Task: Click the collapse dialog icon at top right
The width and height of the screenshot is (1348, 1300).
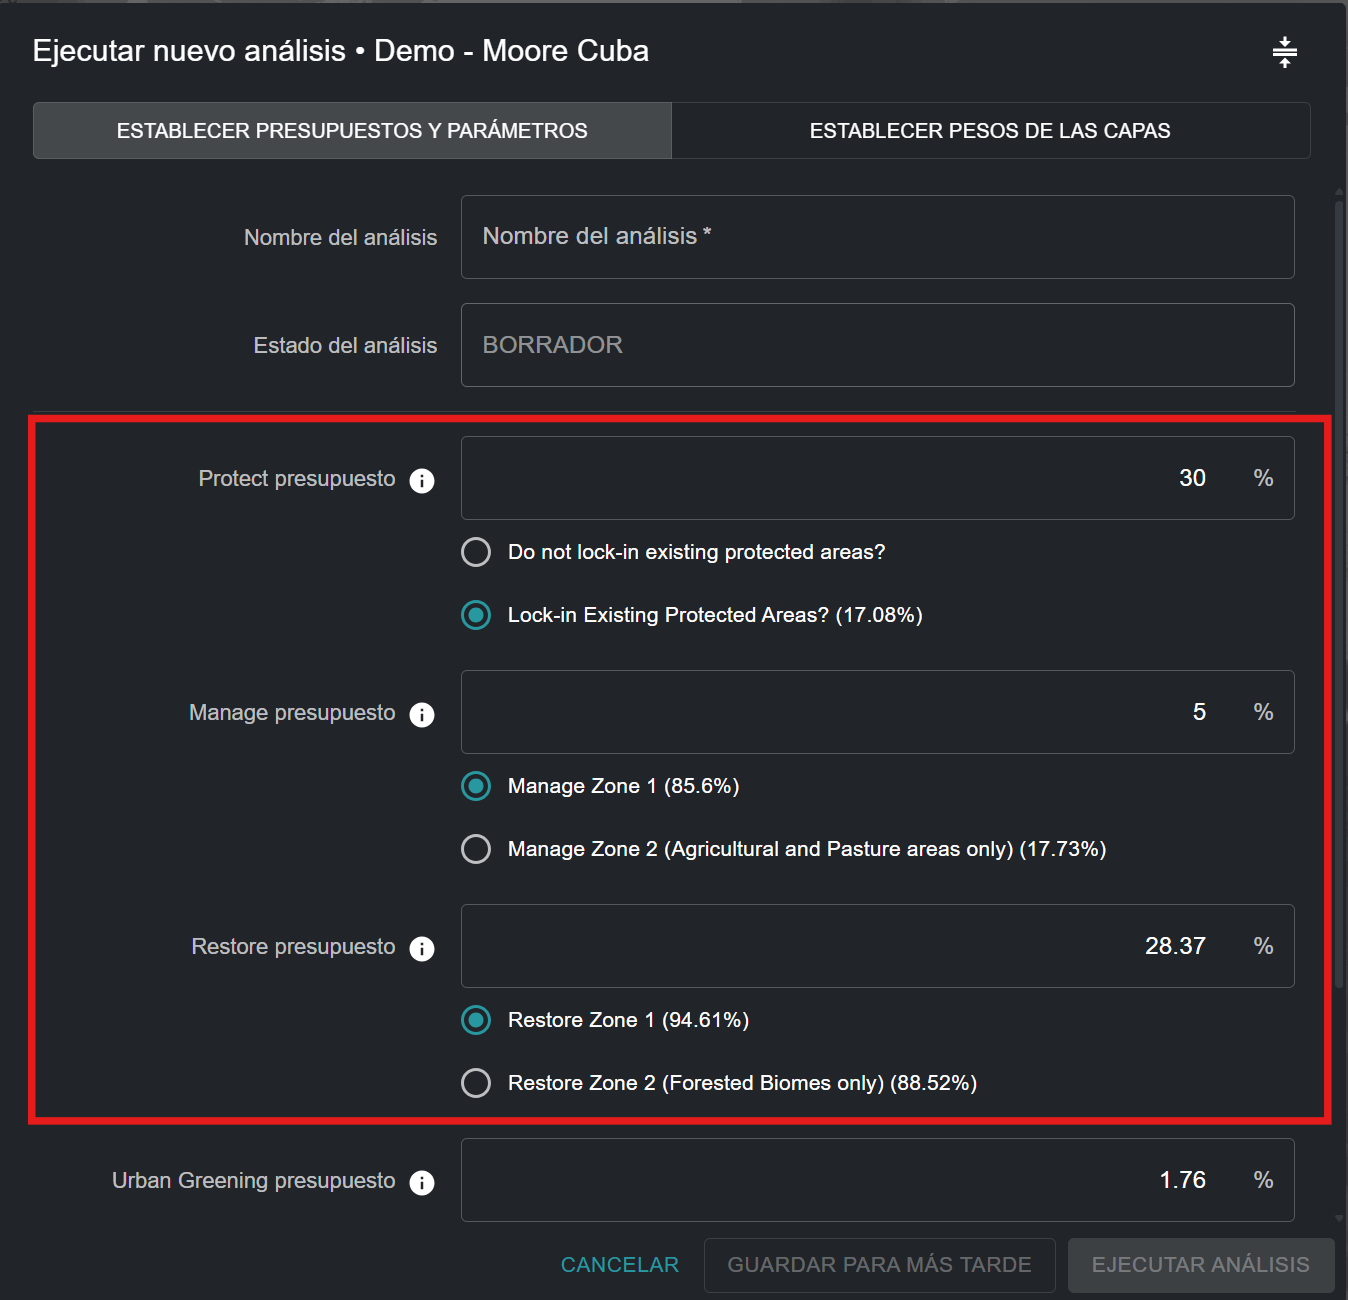Action: point(1284,52)
